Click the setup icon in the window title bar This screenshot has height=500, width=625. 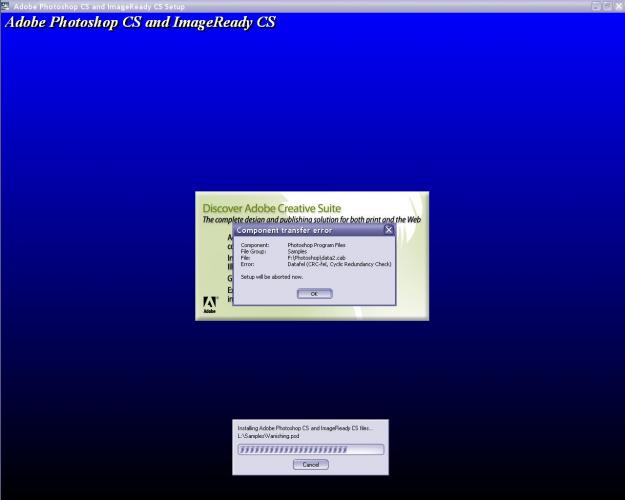point(5,6)
